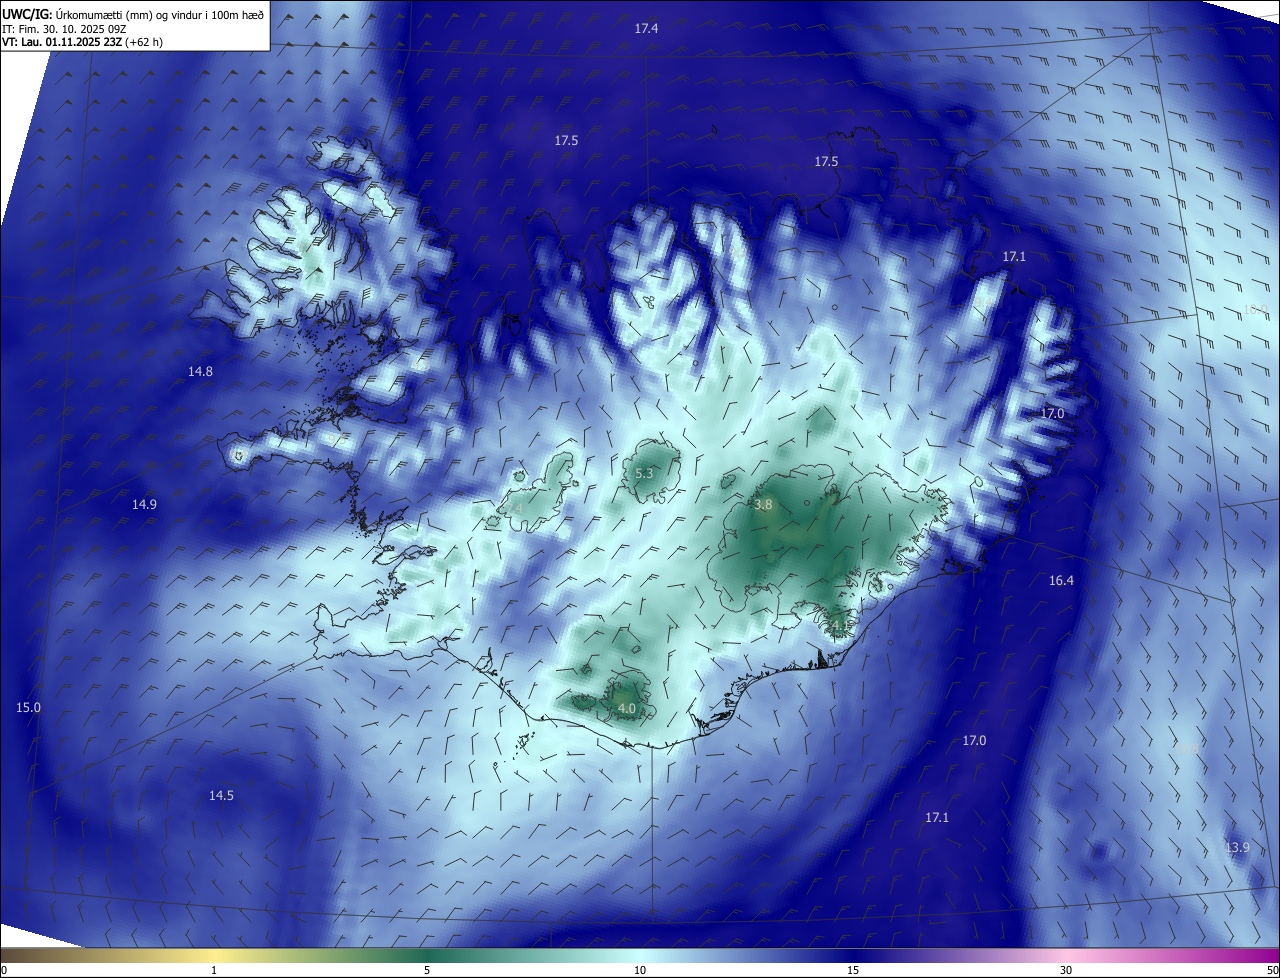The height and width of the screenshot is (978, 1280).
Task: Click the colorbar tick label '10'
Action: point(640,970)
